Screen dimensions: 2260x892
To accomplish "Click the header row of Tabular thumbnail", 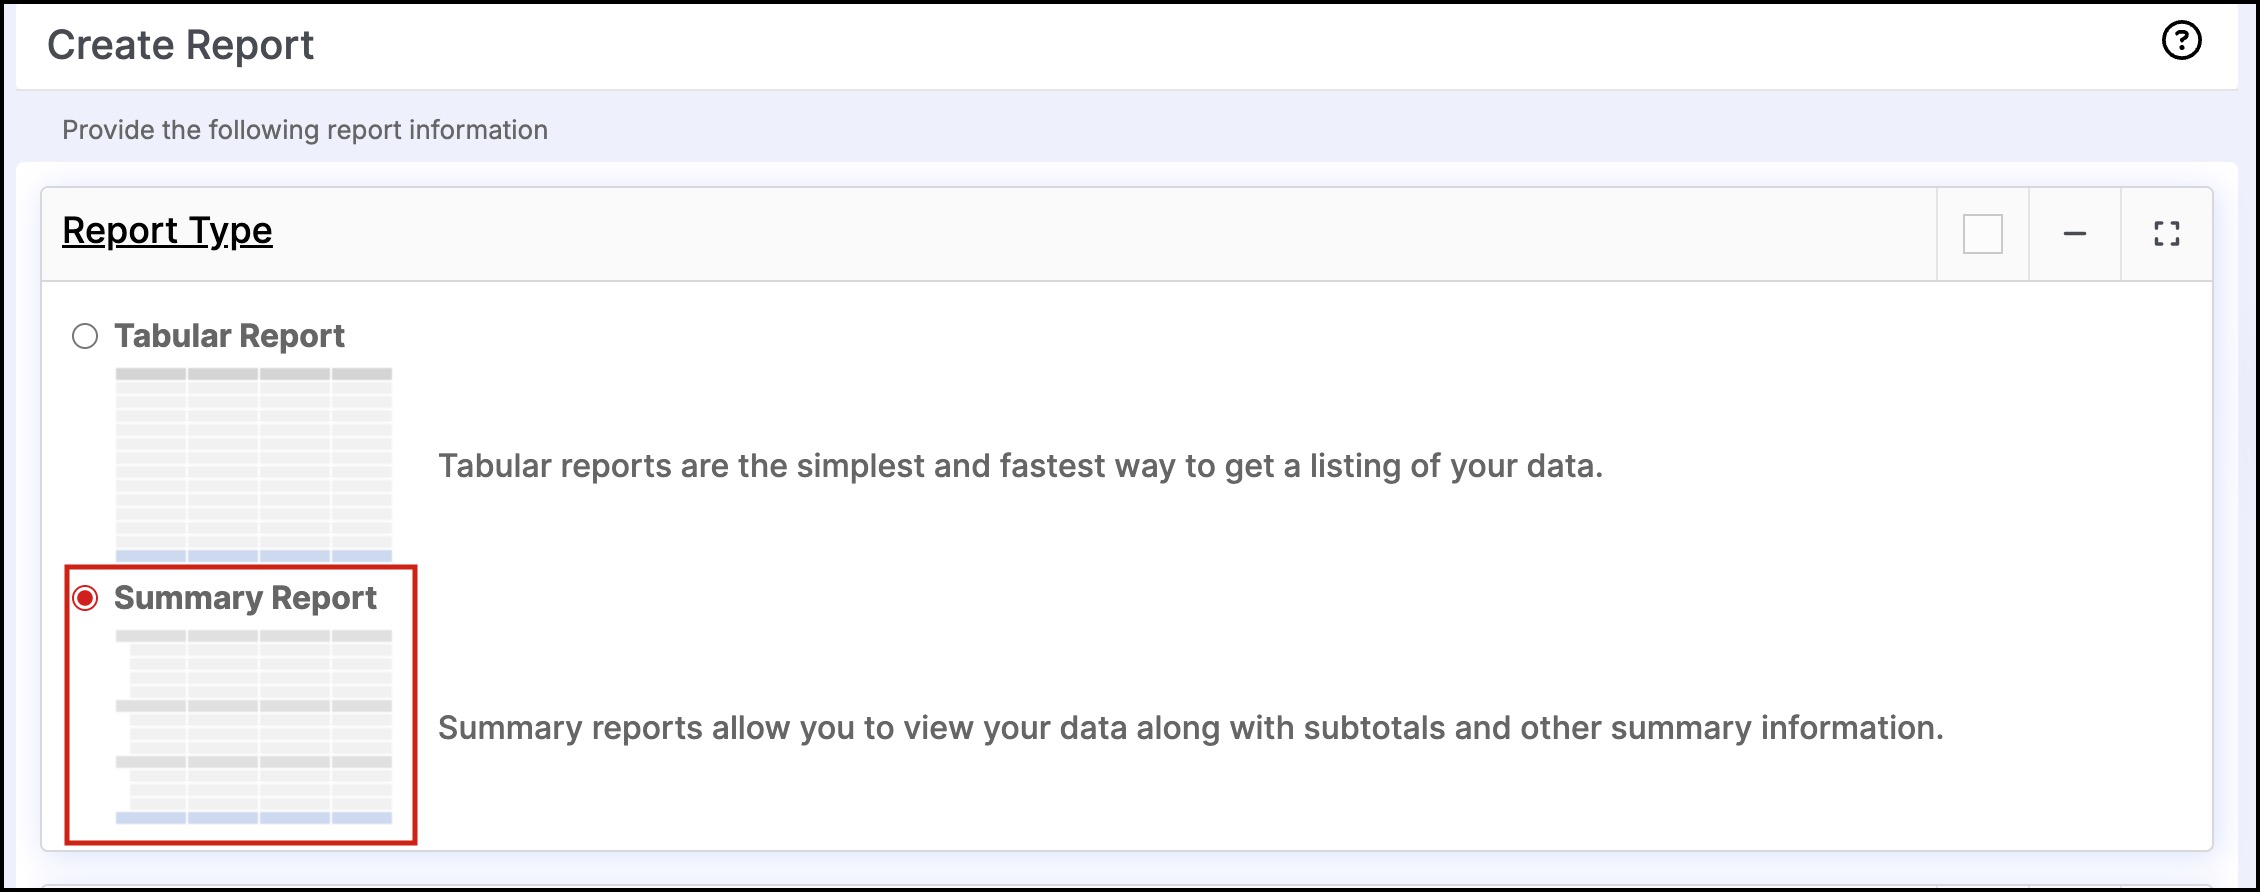I will click(254, 374).
